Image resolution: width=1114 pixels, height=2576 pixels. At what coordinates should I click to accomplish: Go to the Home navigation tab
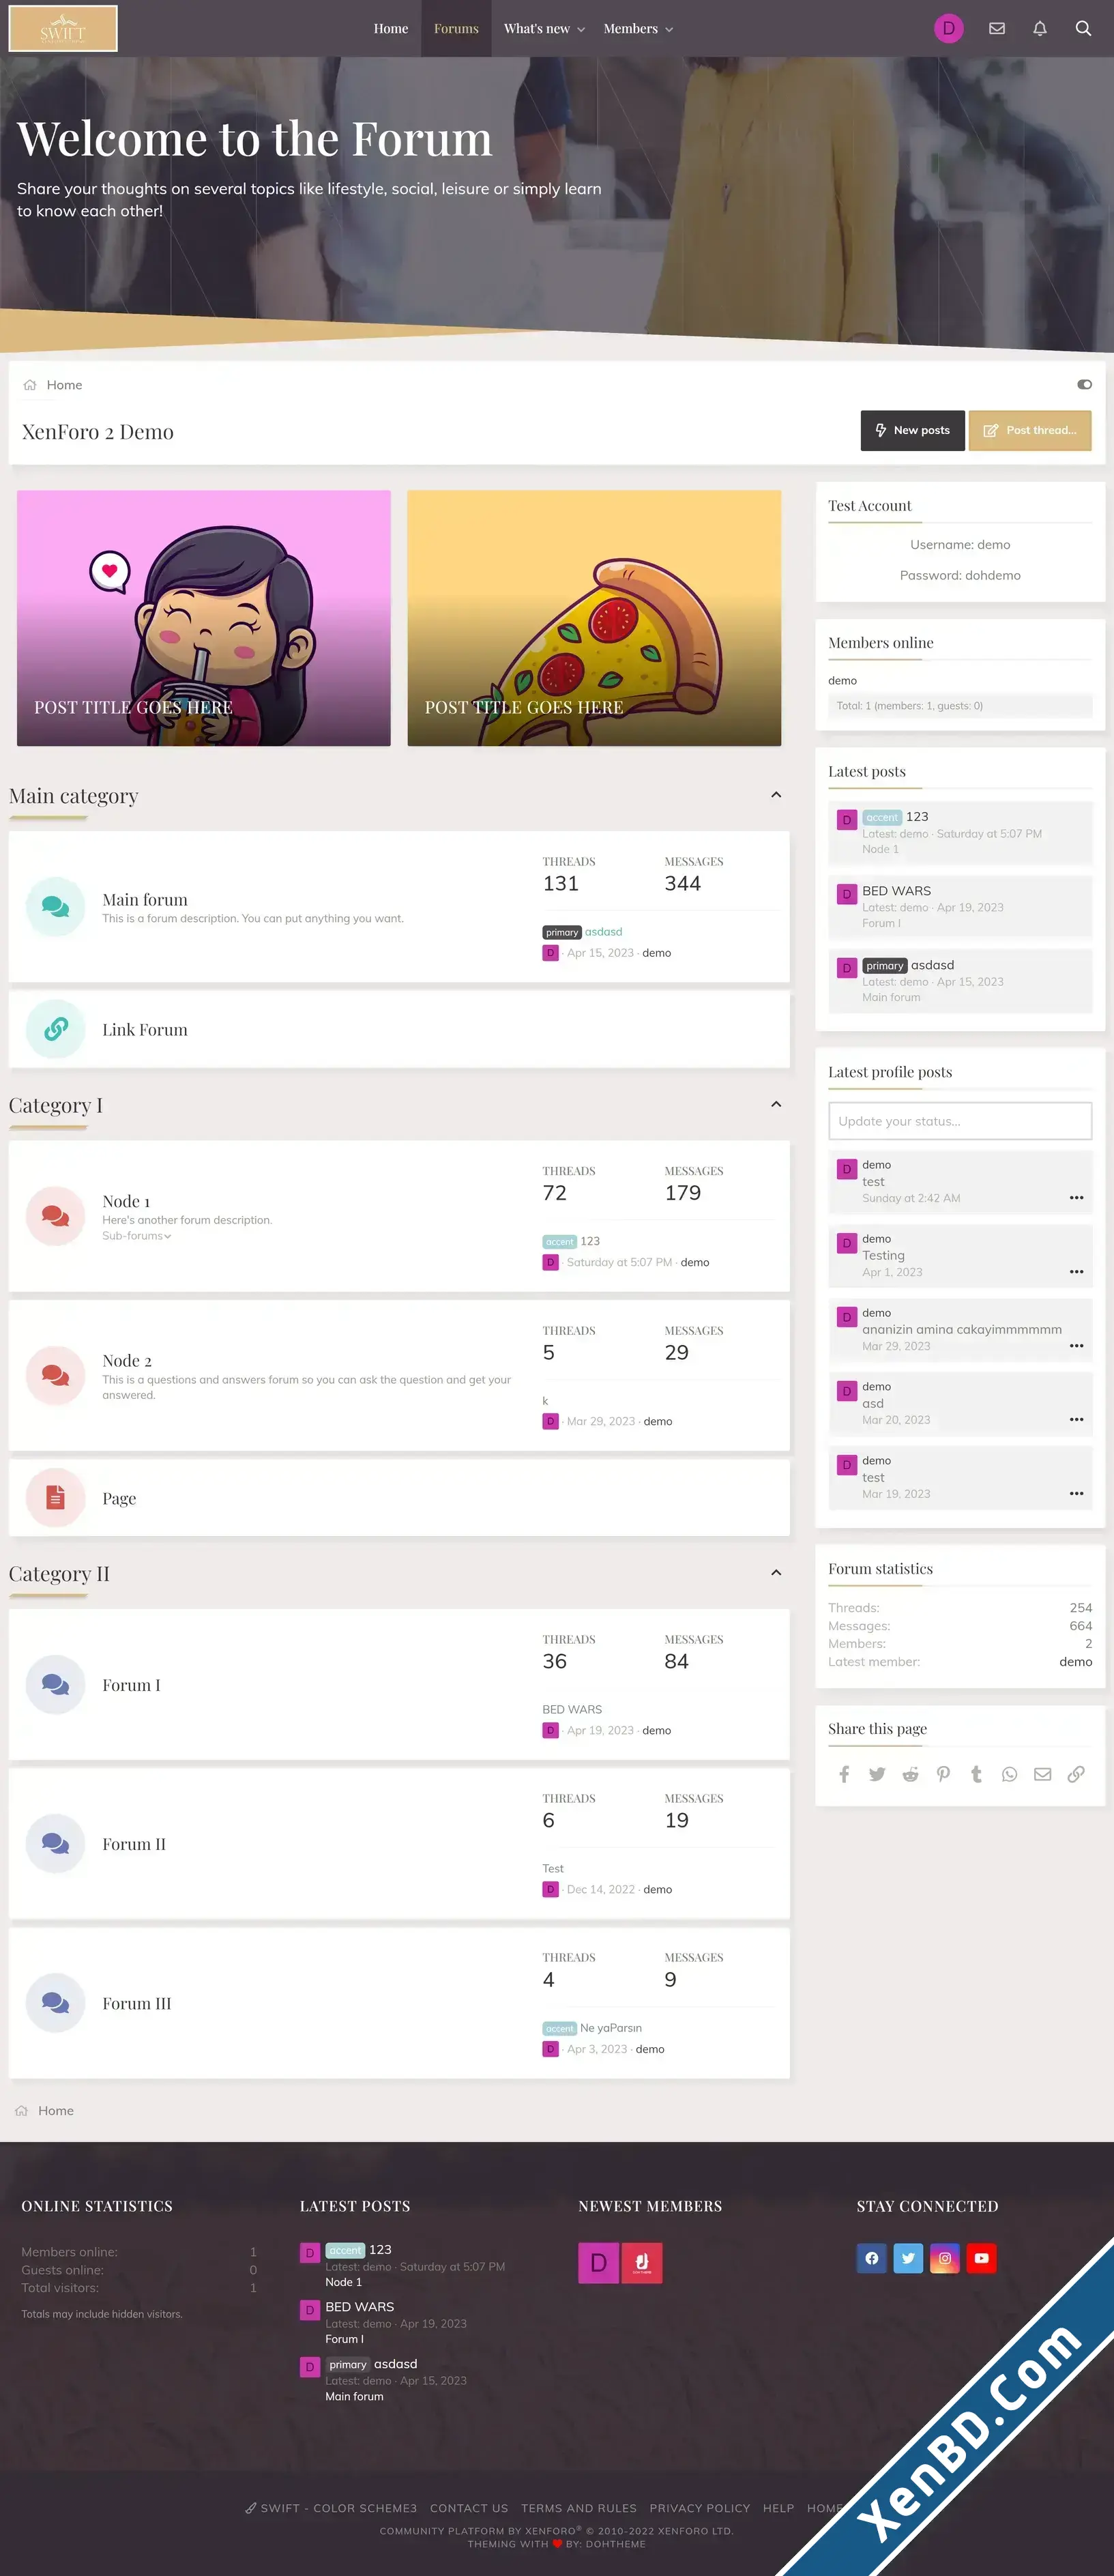coord(391,29)
